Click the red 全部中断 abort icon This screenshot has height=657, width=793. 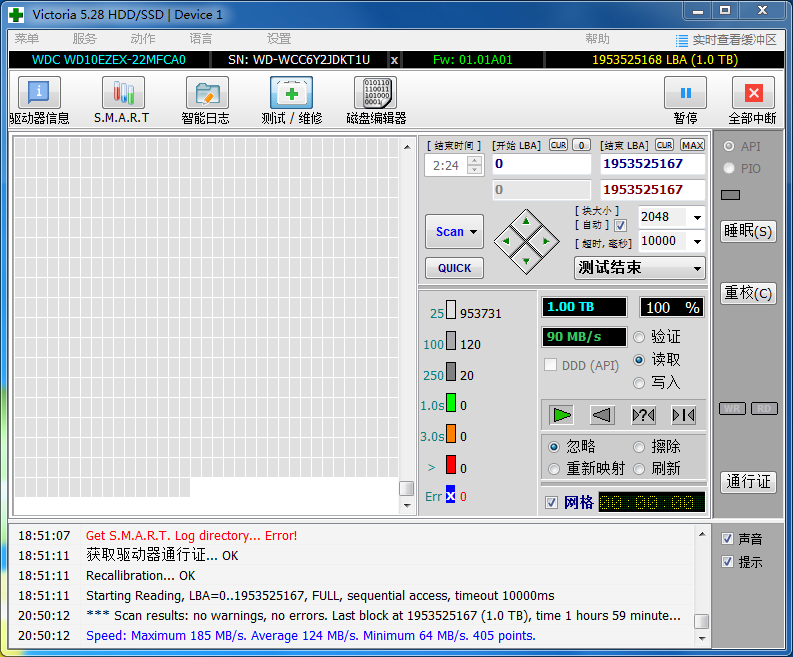pyautogui.click(x=753, y=93)
